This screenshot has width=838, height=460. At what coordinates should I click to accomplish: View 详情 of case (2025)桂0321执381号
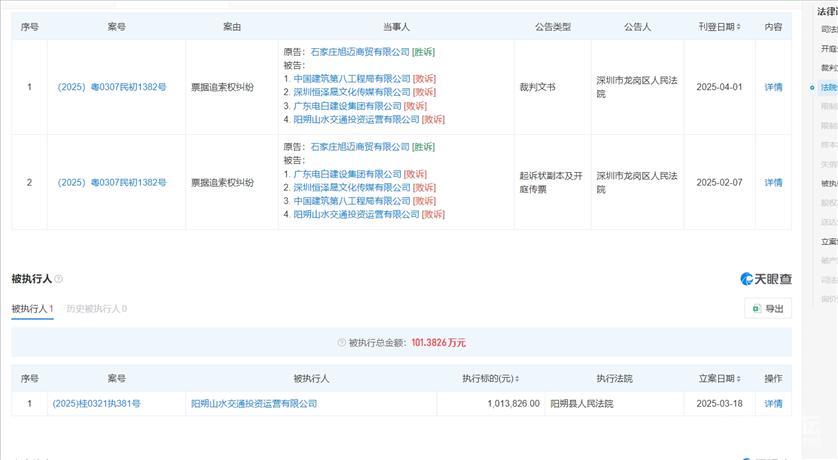[x=773, y=403]
